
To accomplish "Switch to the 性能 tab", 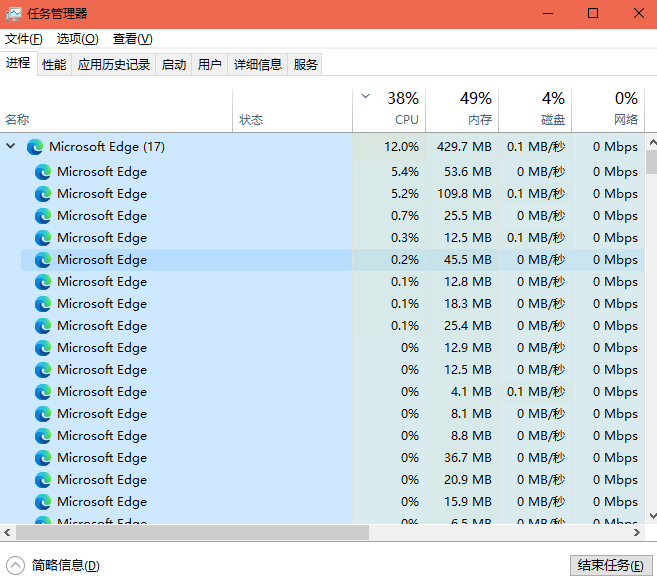I will coord(54,65).
